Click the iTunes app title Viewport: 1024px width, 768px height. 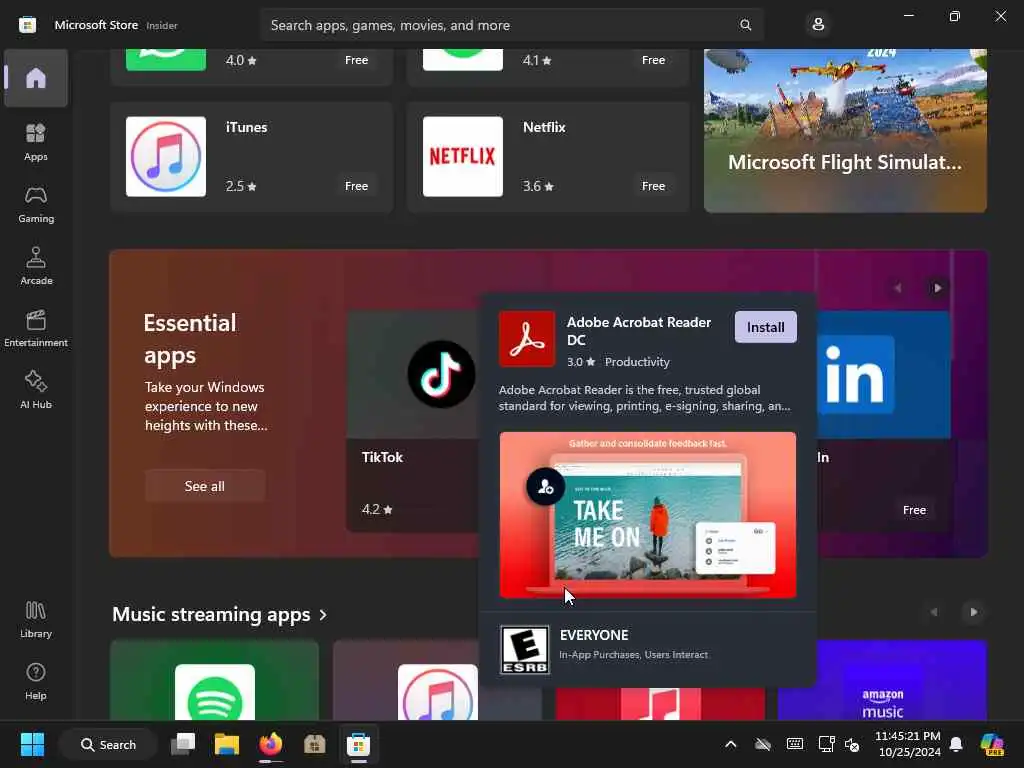[246, 127]
